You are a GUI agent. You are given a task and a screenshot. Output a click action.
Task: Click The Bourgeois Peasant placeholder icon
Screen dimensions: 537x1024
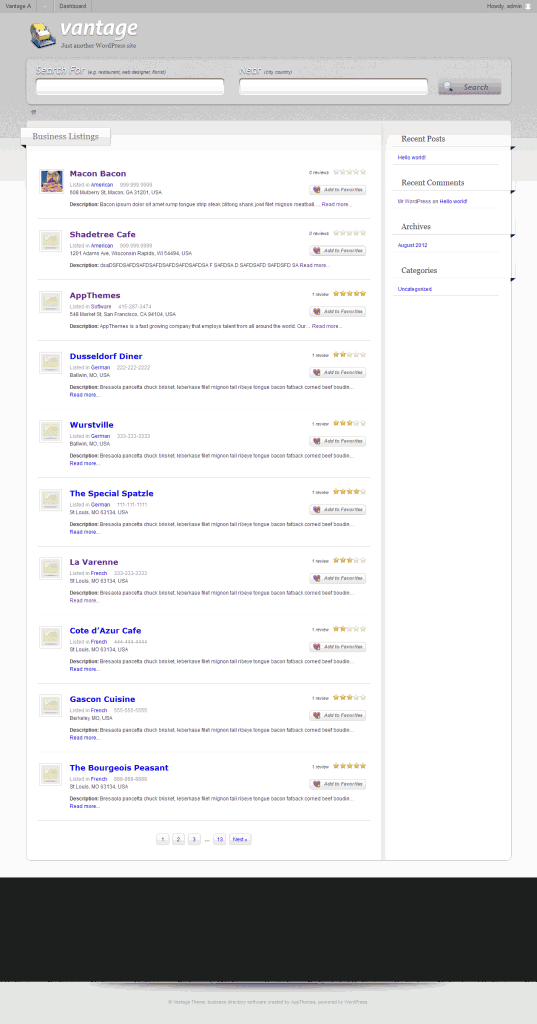click(51, 774)
